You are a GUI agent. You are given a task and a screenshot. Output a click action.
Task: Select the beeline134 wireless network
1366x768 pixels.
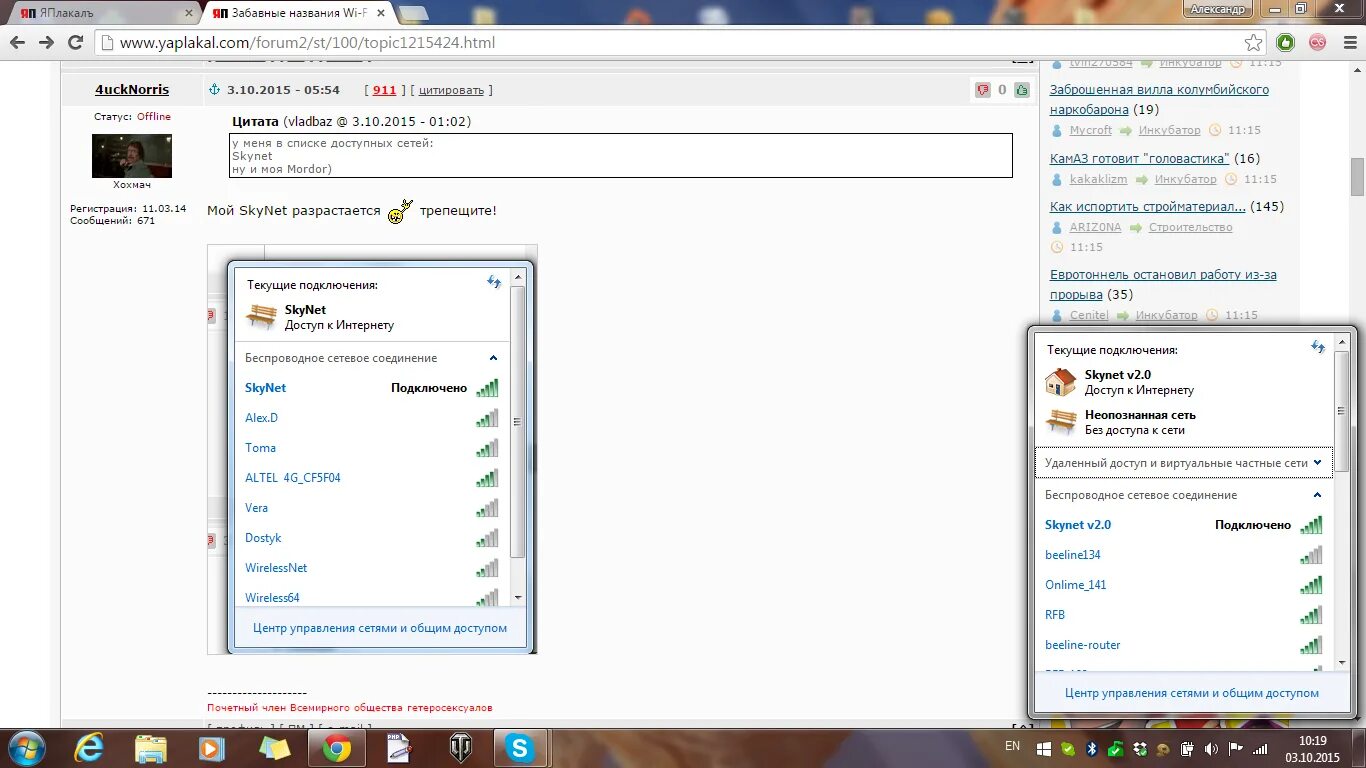(x=1184, y=555)
